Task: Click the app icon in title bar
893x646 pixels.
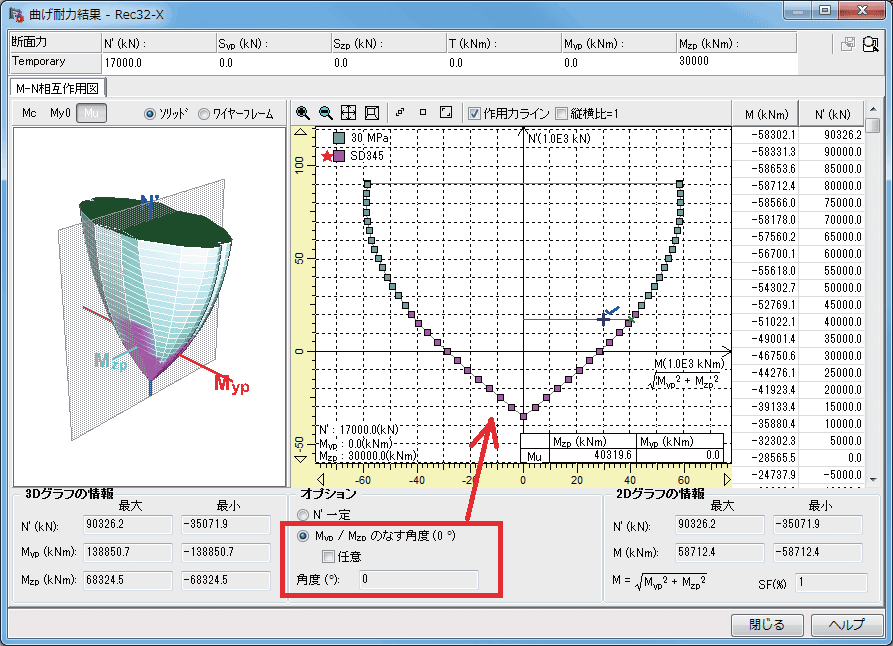Action: pos(16,14)
